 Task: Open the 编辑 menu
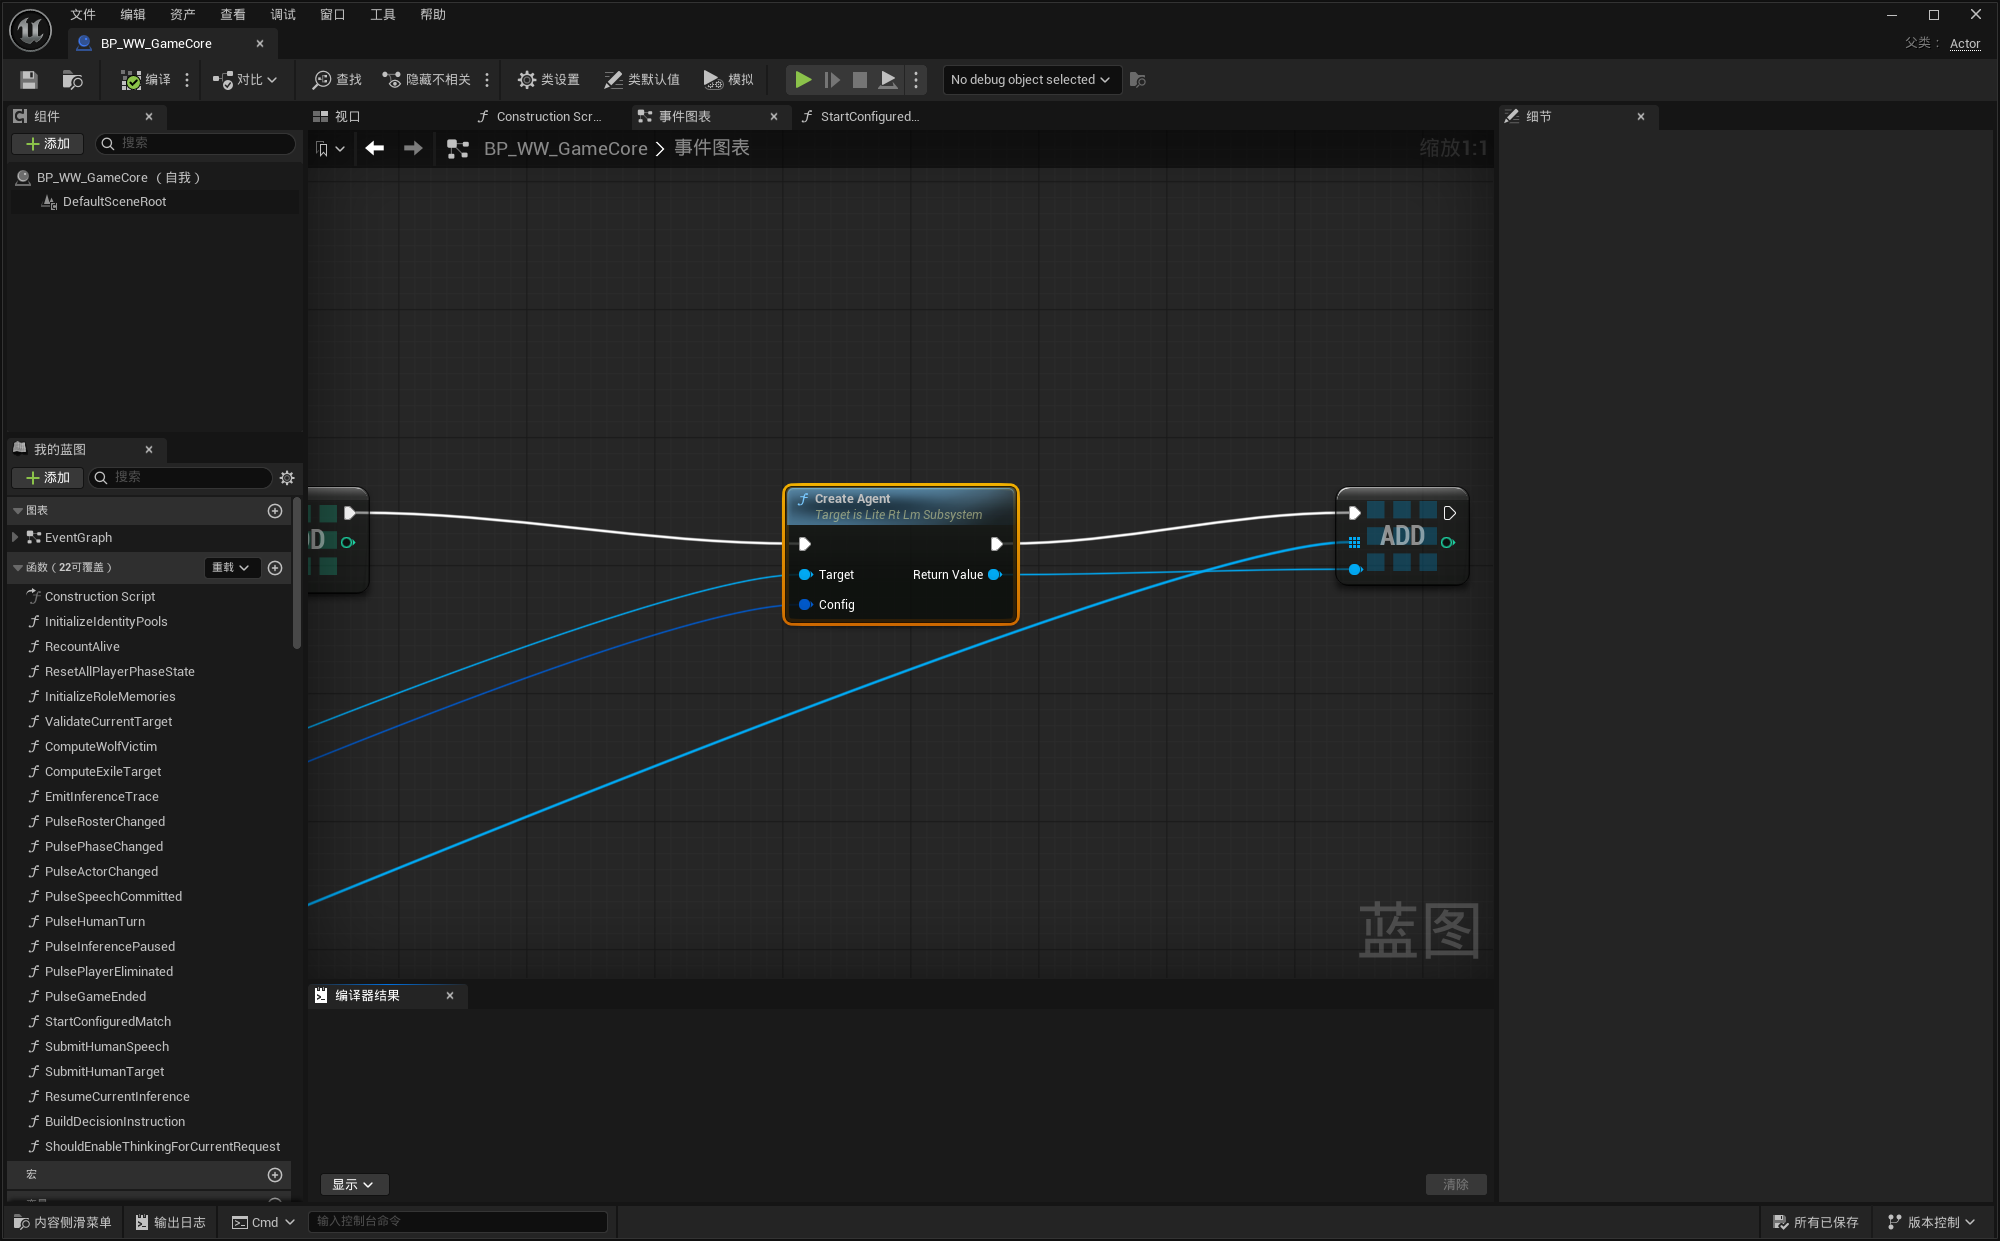click(133, 14)
